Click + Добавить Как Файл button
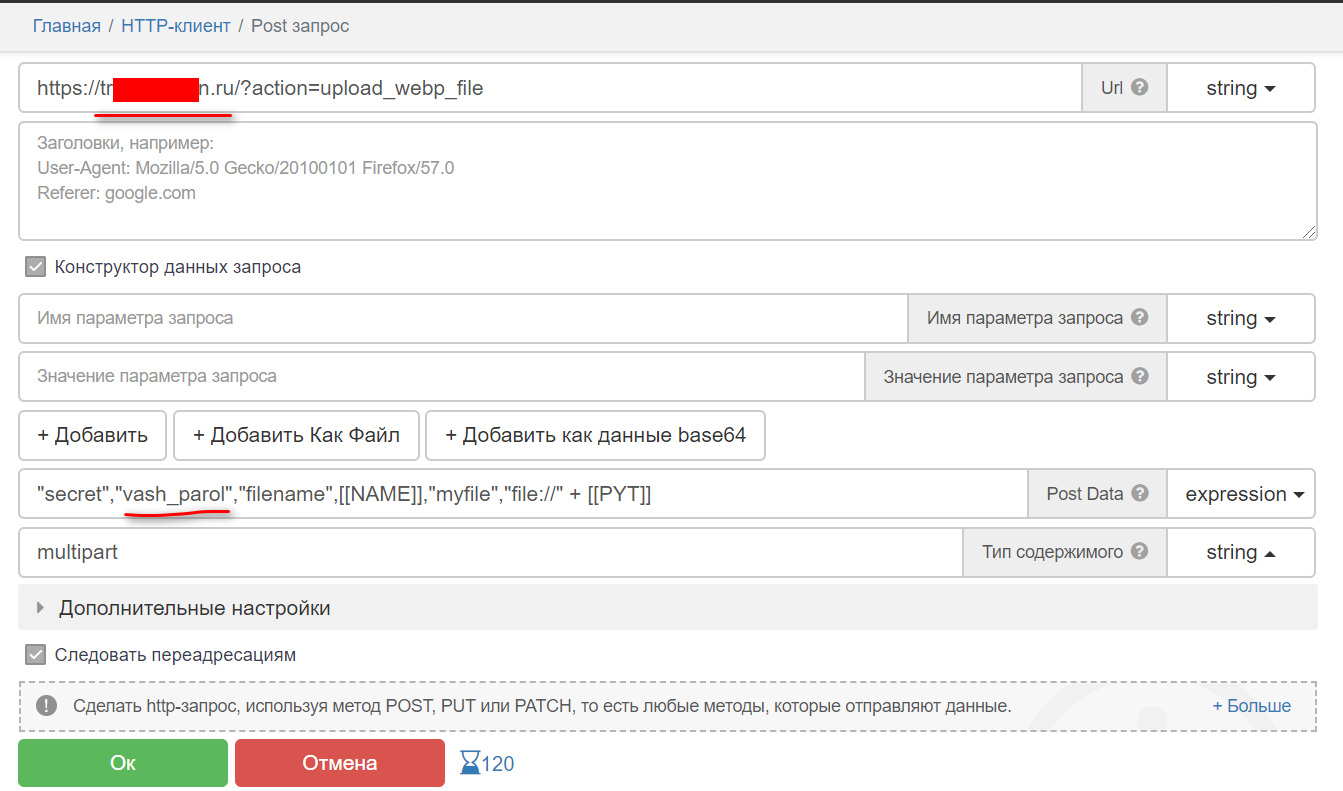 [x=296, y=435]
